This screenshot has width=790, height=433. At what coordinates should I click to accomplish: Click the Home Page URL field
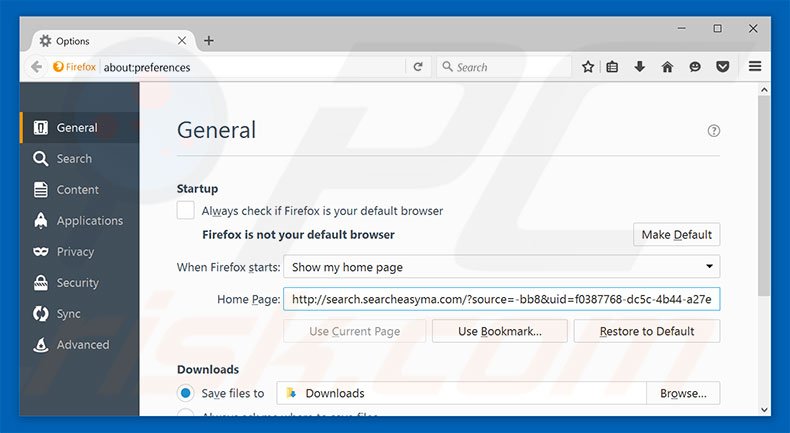tap(501, 299)
